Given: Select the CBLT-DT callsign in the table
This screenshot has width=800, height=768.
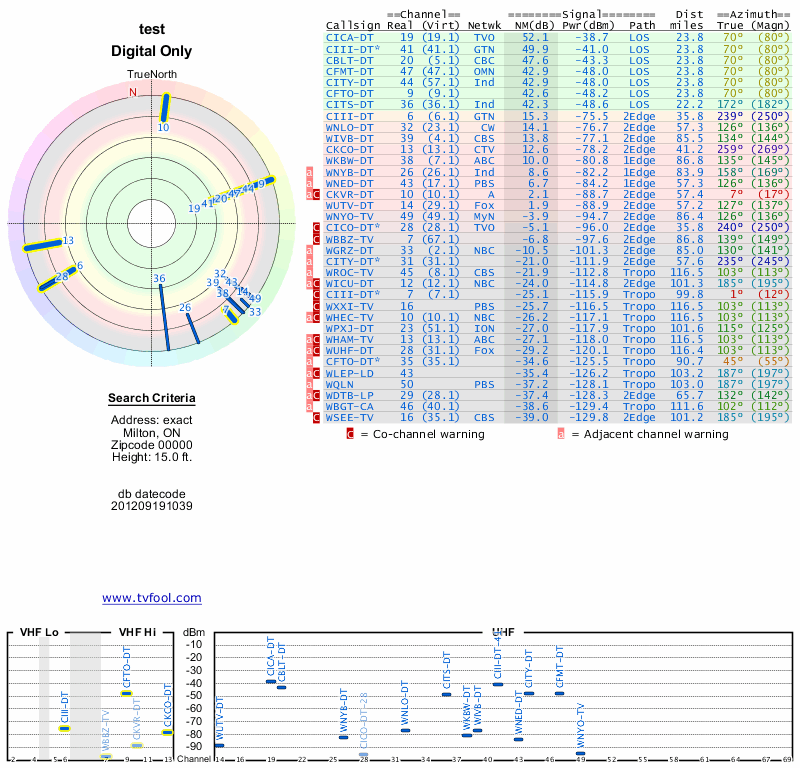Looking at the screenshot, I should click(349, 60).
